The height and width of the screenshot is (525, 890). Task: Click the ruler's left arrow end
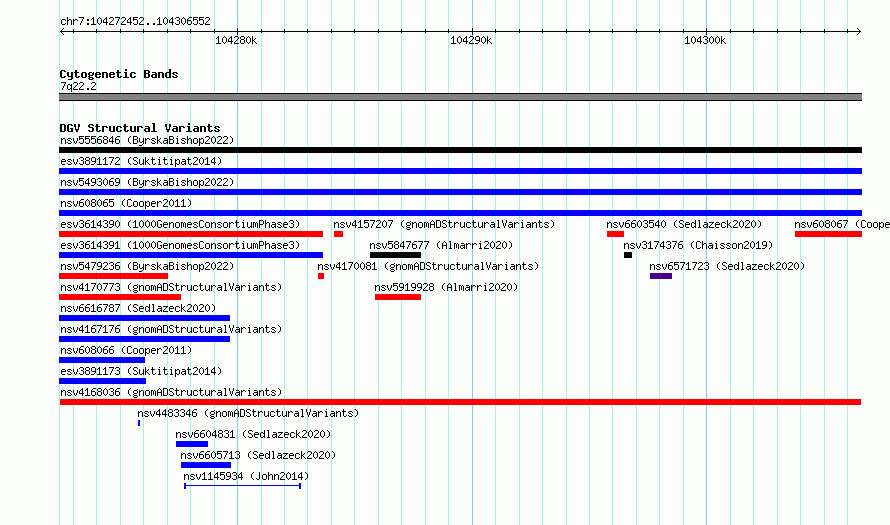point(62,31)
